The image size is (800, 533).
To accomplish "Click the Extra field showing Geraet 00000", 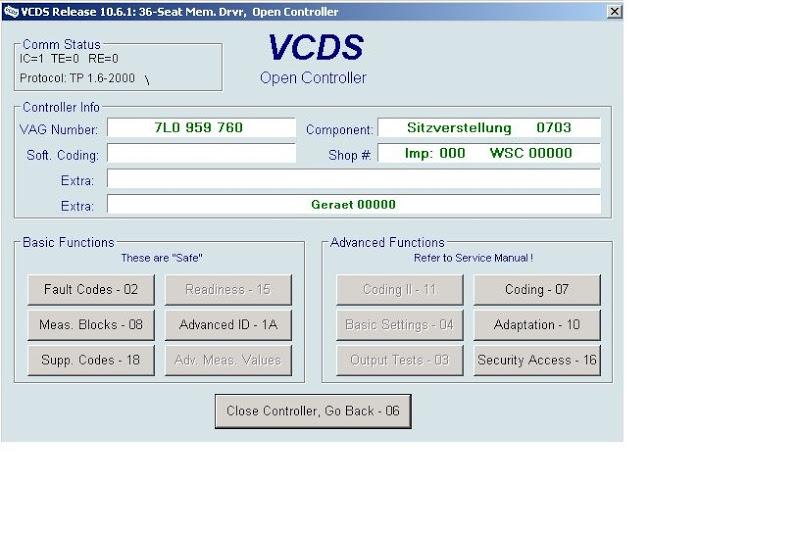I will pyautogui.click(x=354, y=204).
